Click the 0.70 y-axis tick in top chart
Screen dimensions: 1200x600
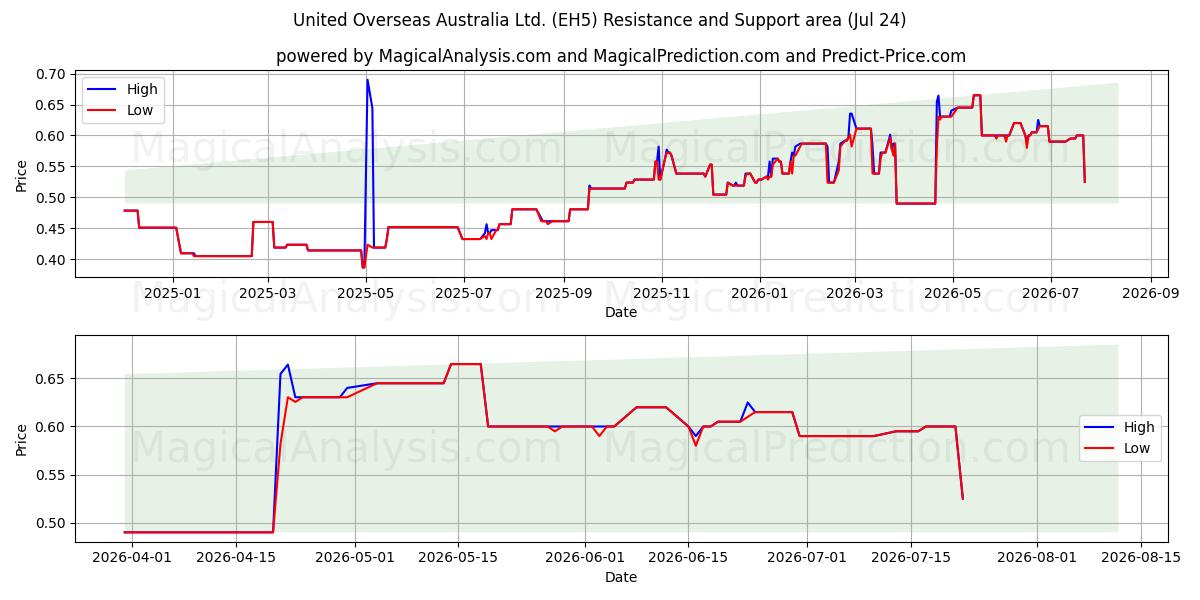click(x=51, y=74)
